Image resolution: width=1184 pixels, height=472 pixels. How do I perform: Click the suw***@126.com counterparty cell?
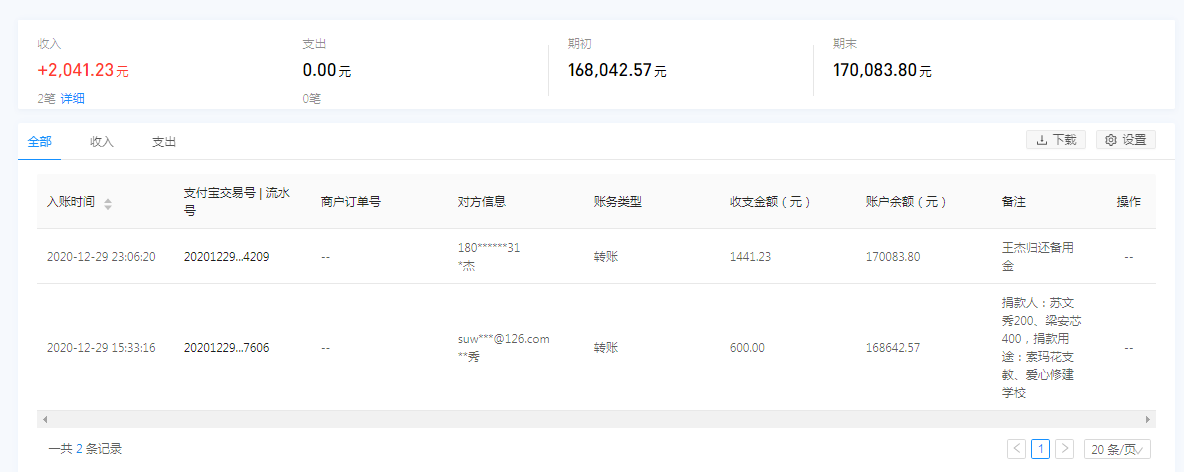503,339
